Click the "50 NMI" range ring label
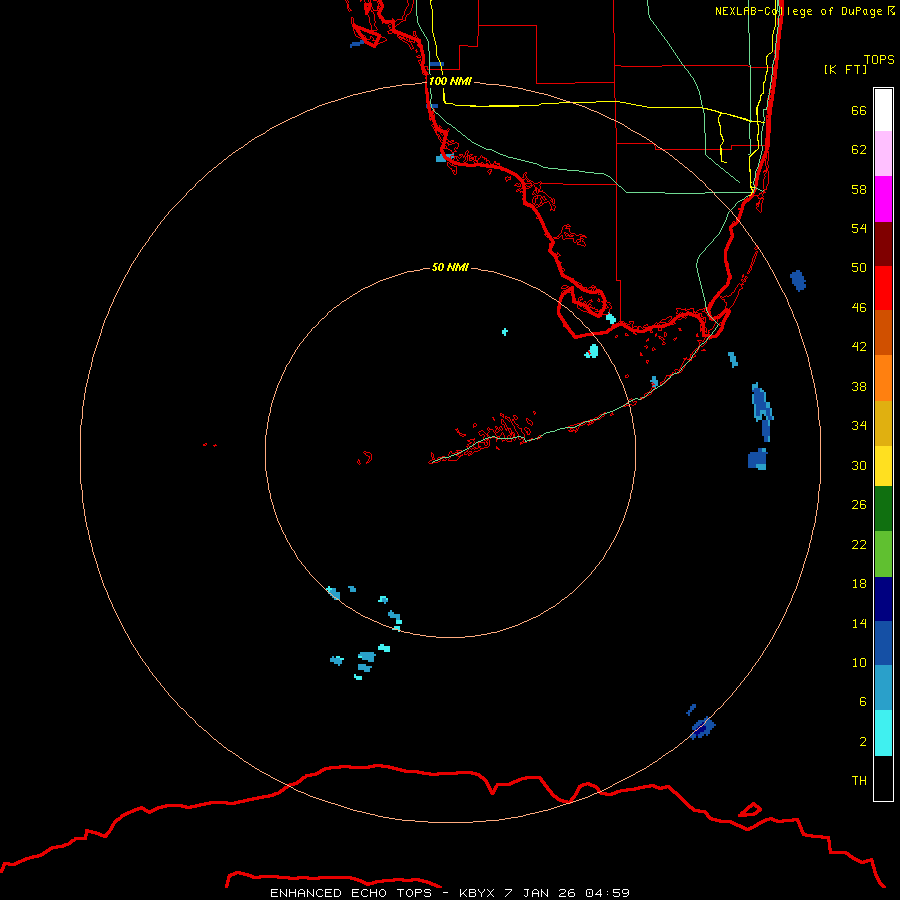Screen dimensions: 900x900 [450, 267]
